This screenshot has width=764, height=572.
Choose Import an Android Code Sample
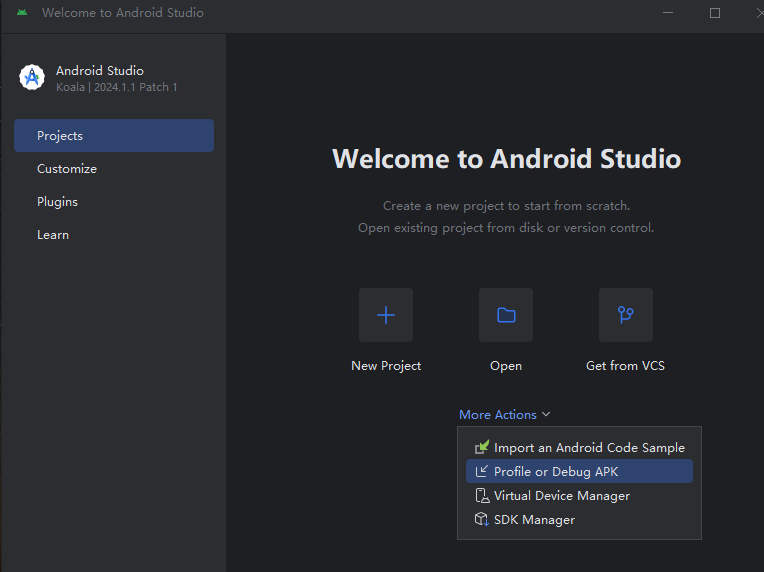[579, 447]
